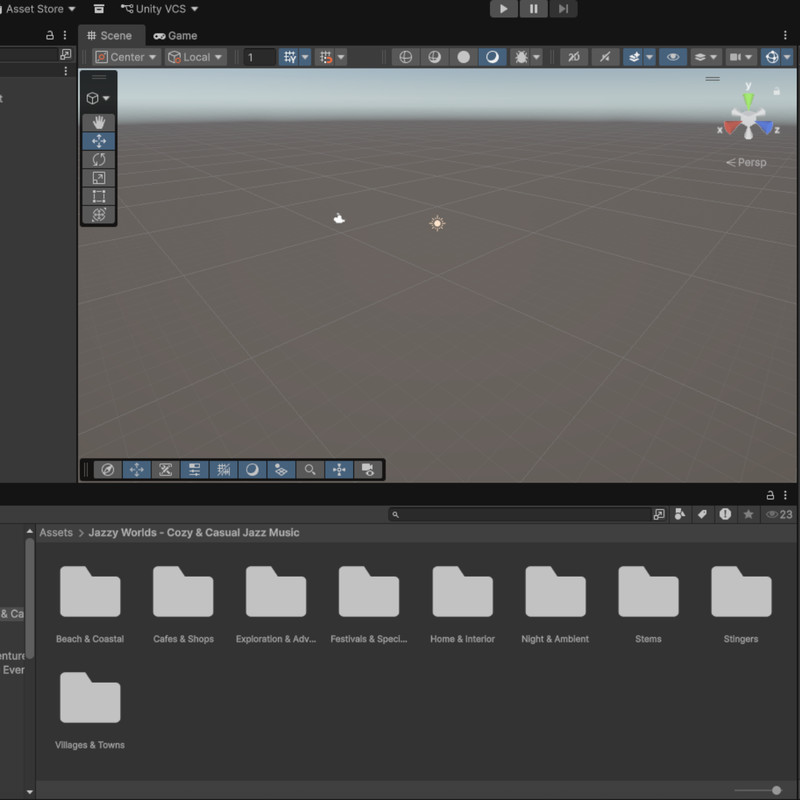Switch to the Scene tab
This screenshot has width=800, height=800.
110,35
